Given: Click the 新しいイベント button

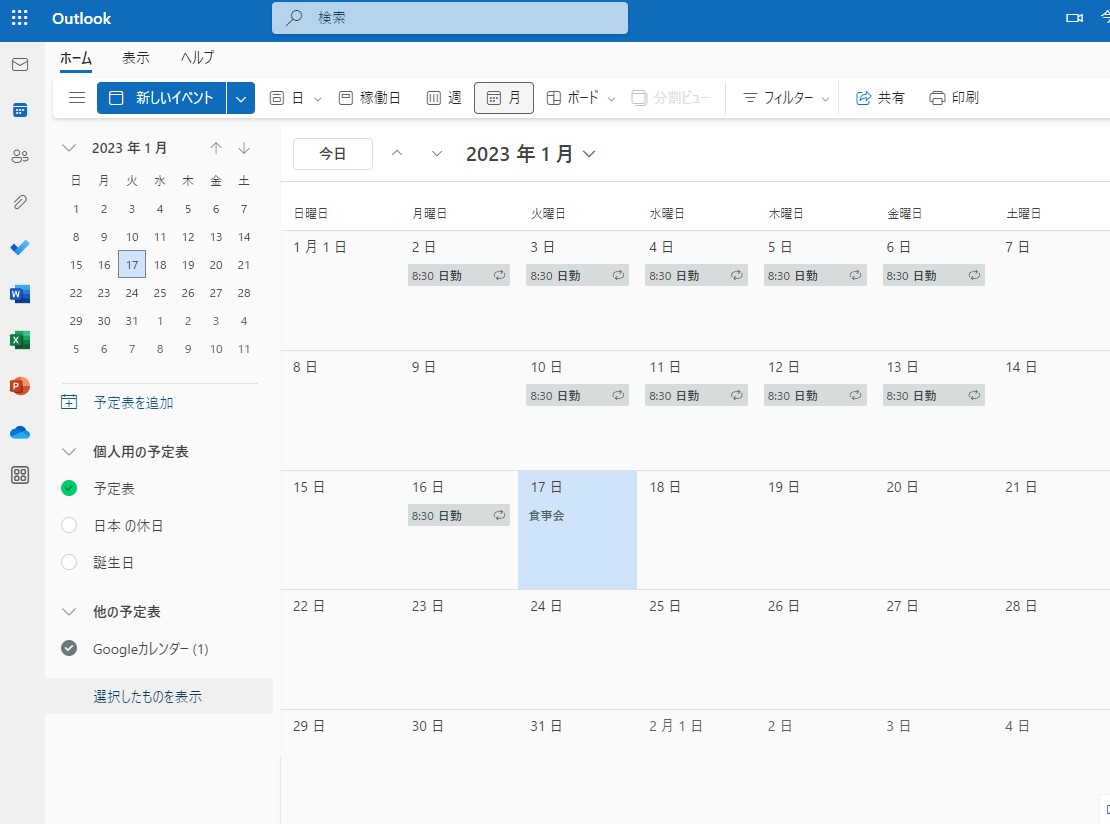Looking at the screenshot, I should coord(161,98).
